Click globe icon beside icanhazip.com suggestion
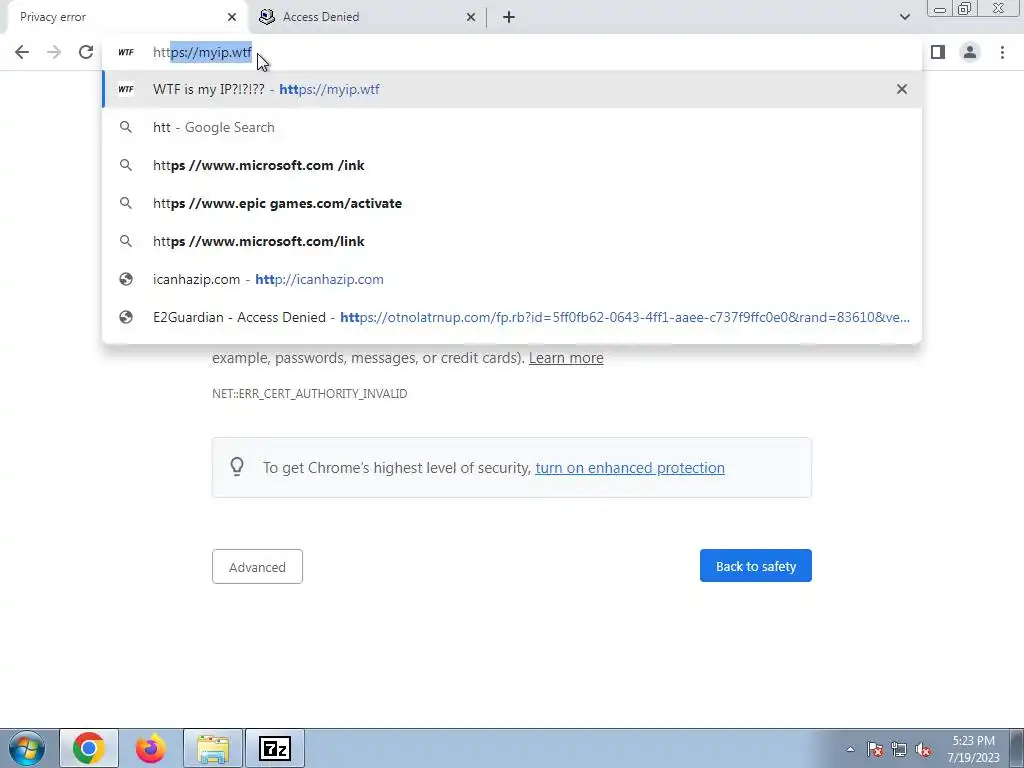Screen dimensions: 1024x768 [126, 279]
